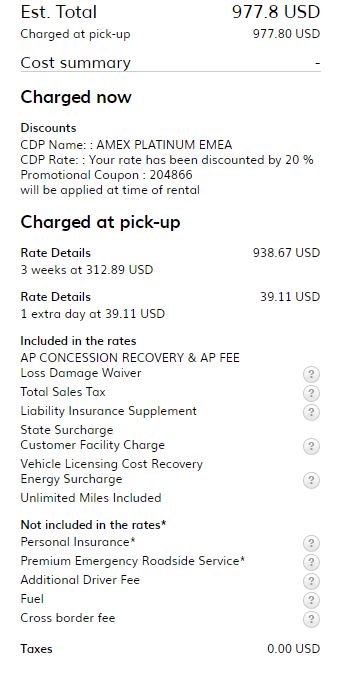
Task: Show Energy Surcharge help tooltip icon
Action: pyautogui.click(x=311, y=480)
